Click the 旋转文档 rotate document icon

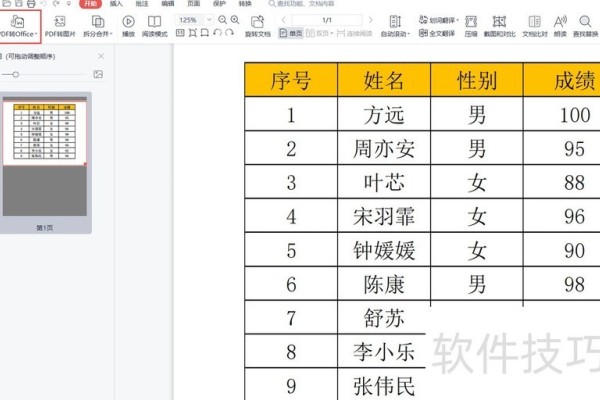(258, 21)
